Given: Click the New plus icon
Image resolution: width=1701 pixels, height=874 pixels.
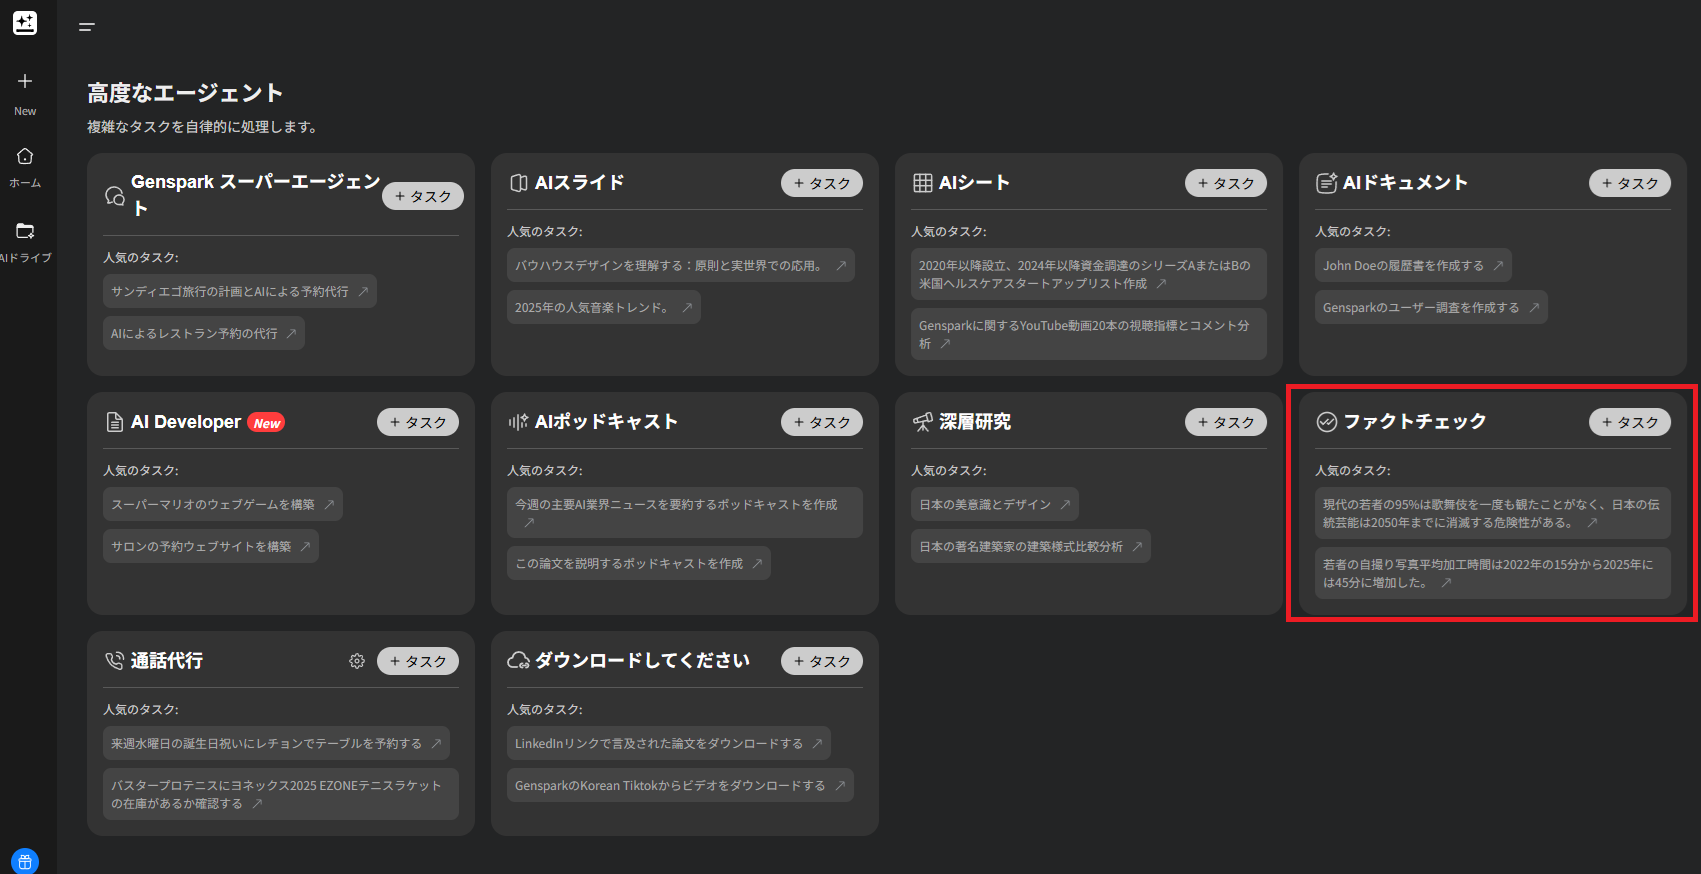Looking at the screenshot, I should [25, 81].
